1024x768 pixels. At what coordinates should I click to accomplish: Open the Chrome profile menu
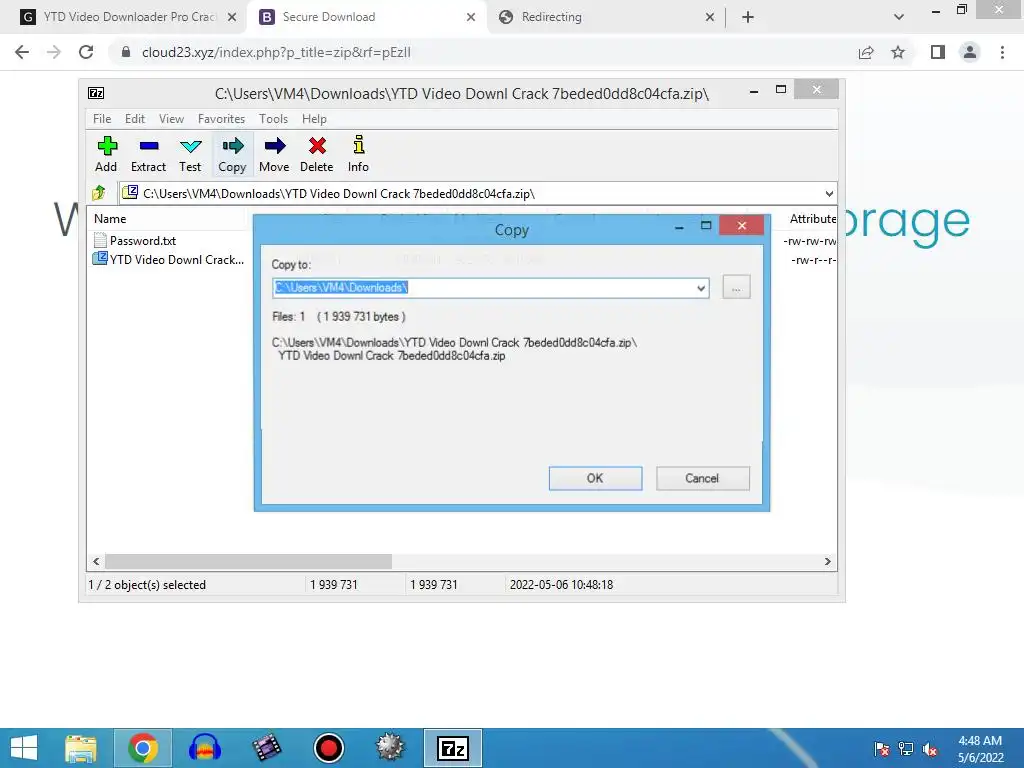970,52
